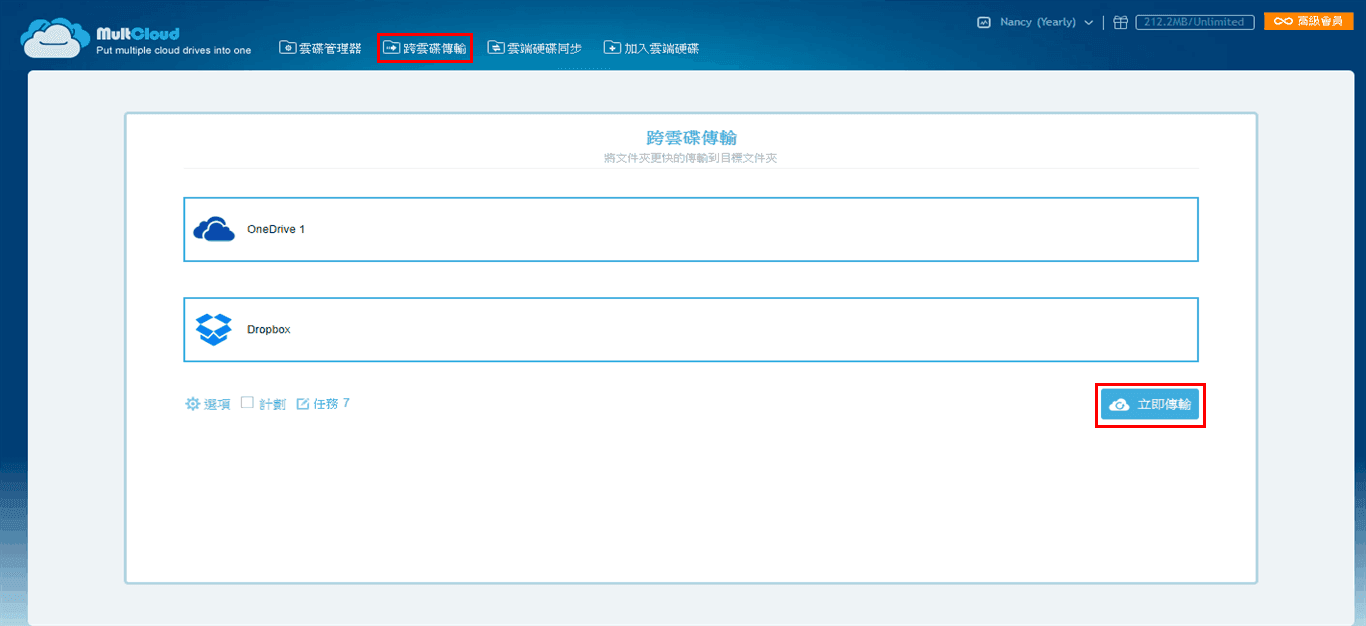This screenshot has width=1366, height=626.
Task: Click the MultCloud cloud logo
Action: [x=55, y=39]
